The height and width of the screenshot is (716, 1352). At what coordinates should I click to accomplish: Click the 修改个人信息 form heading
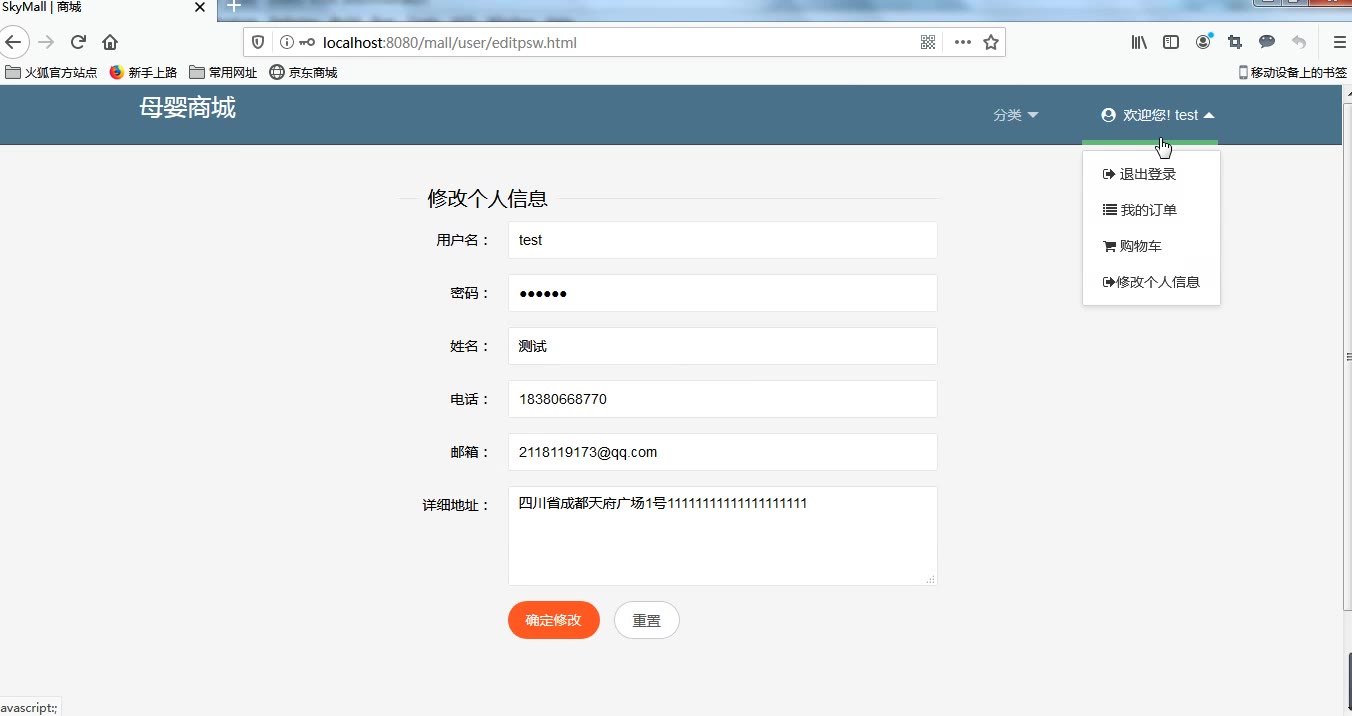(x=488, y=198)
